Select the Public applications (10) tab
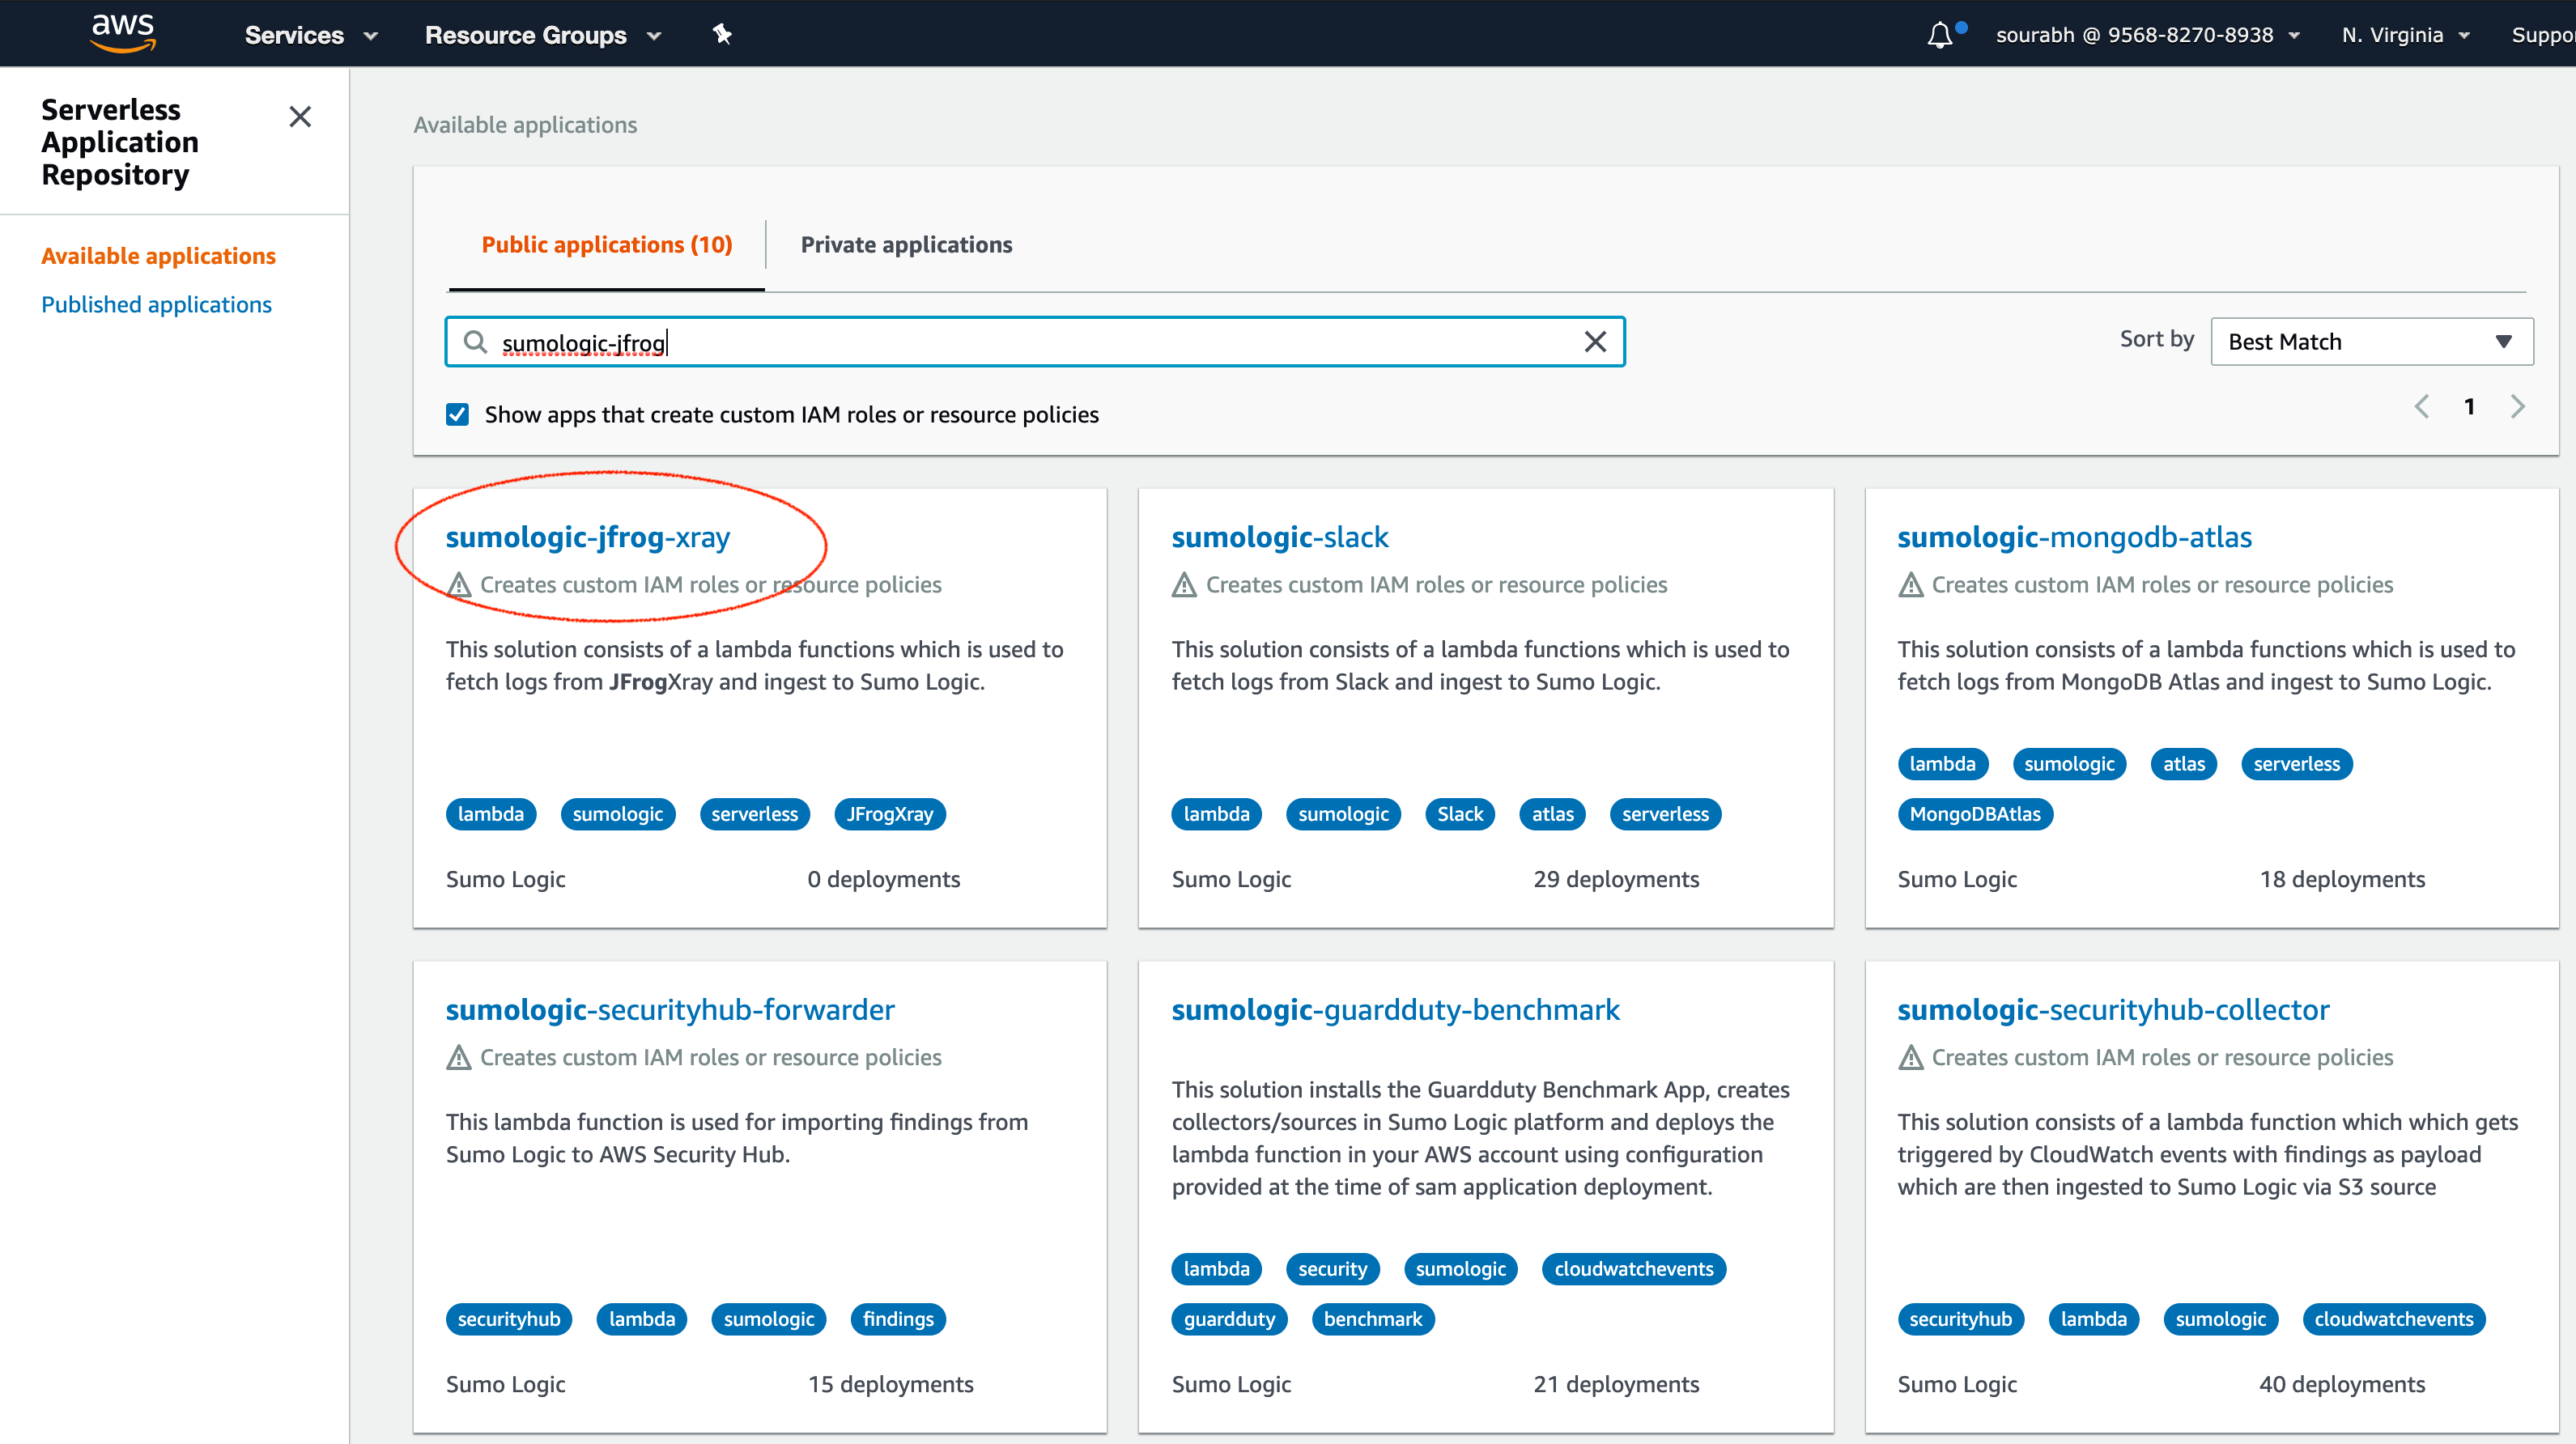 click(607, 245)
